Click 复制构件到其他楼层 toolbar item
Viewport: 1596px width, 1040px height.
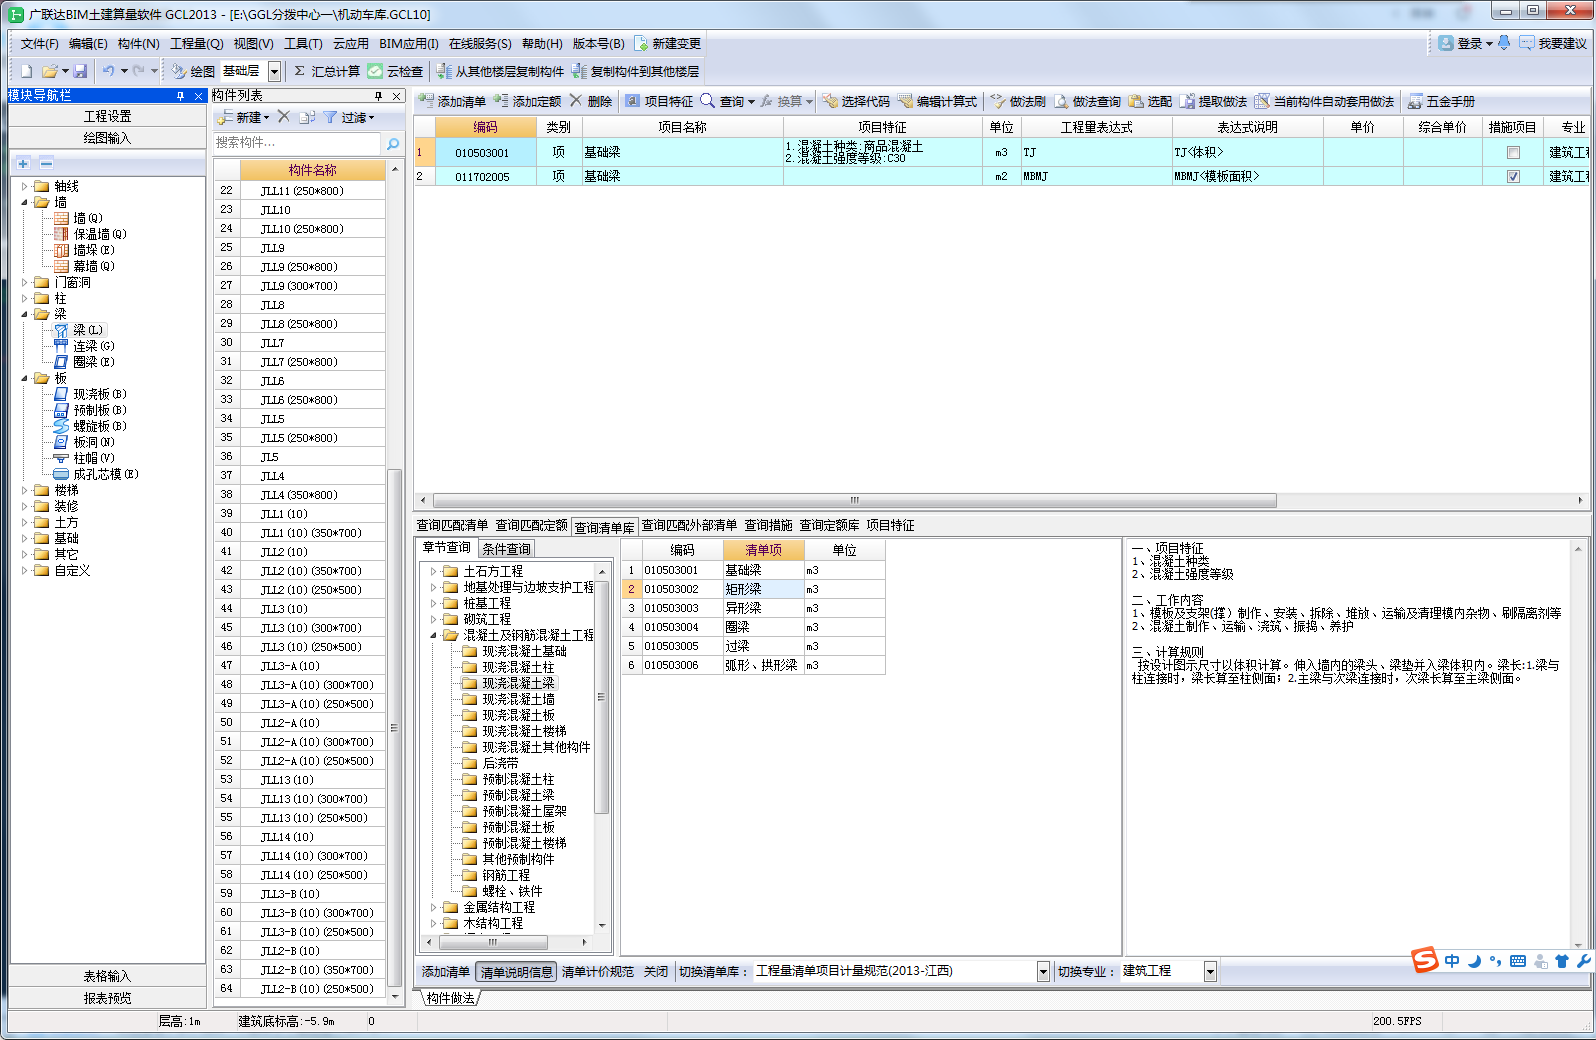[636, 71]
